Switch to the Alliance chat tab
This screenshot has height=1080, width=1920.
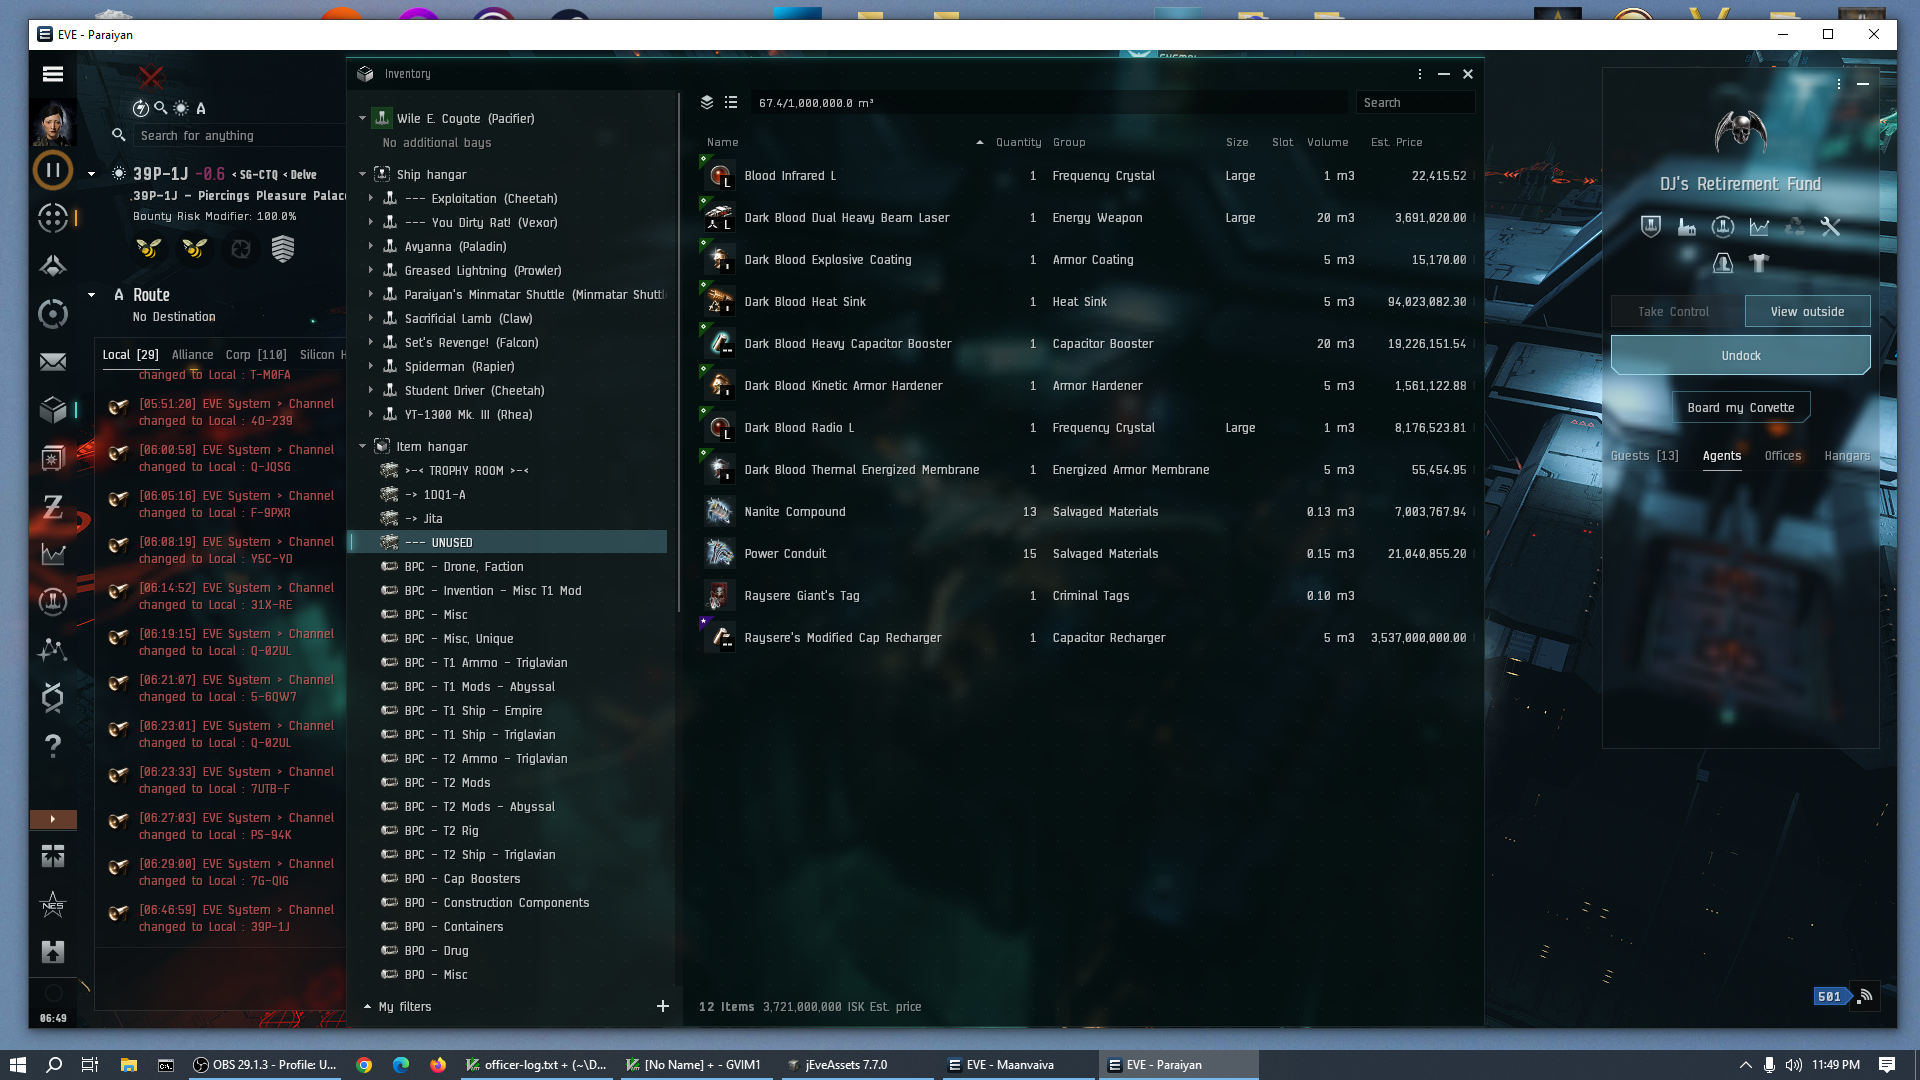(x=192, y=354)
